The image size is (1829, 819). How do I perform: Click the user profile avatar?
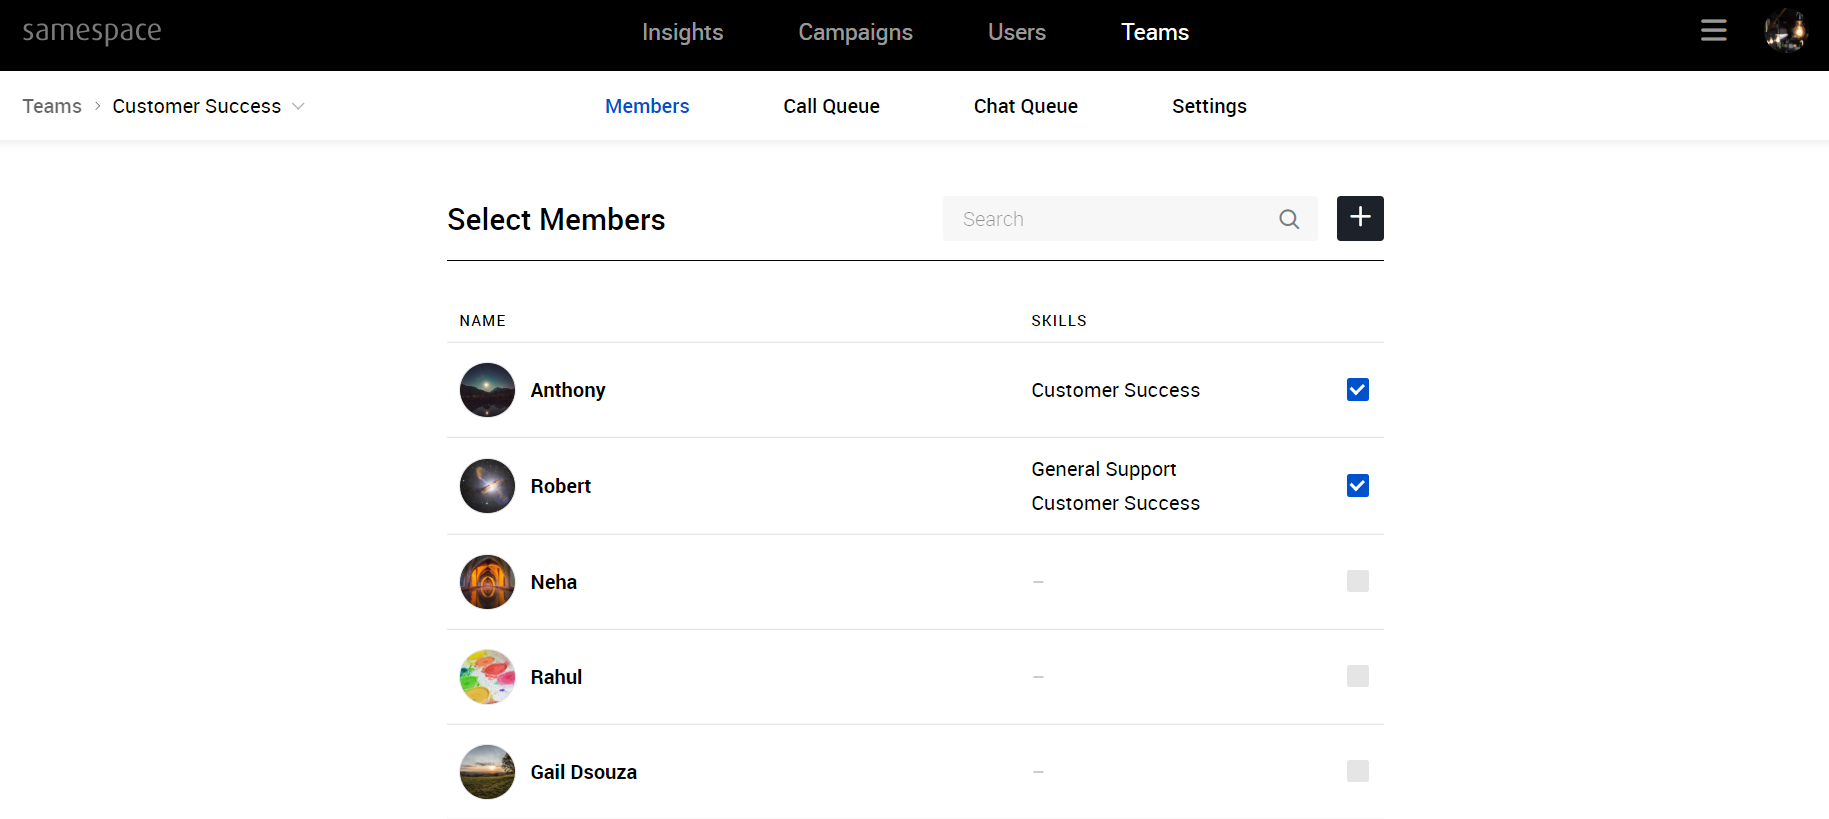1785,31
